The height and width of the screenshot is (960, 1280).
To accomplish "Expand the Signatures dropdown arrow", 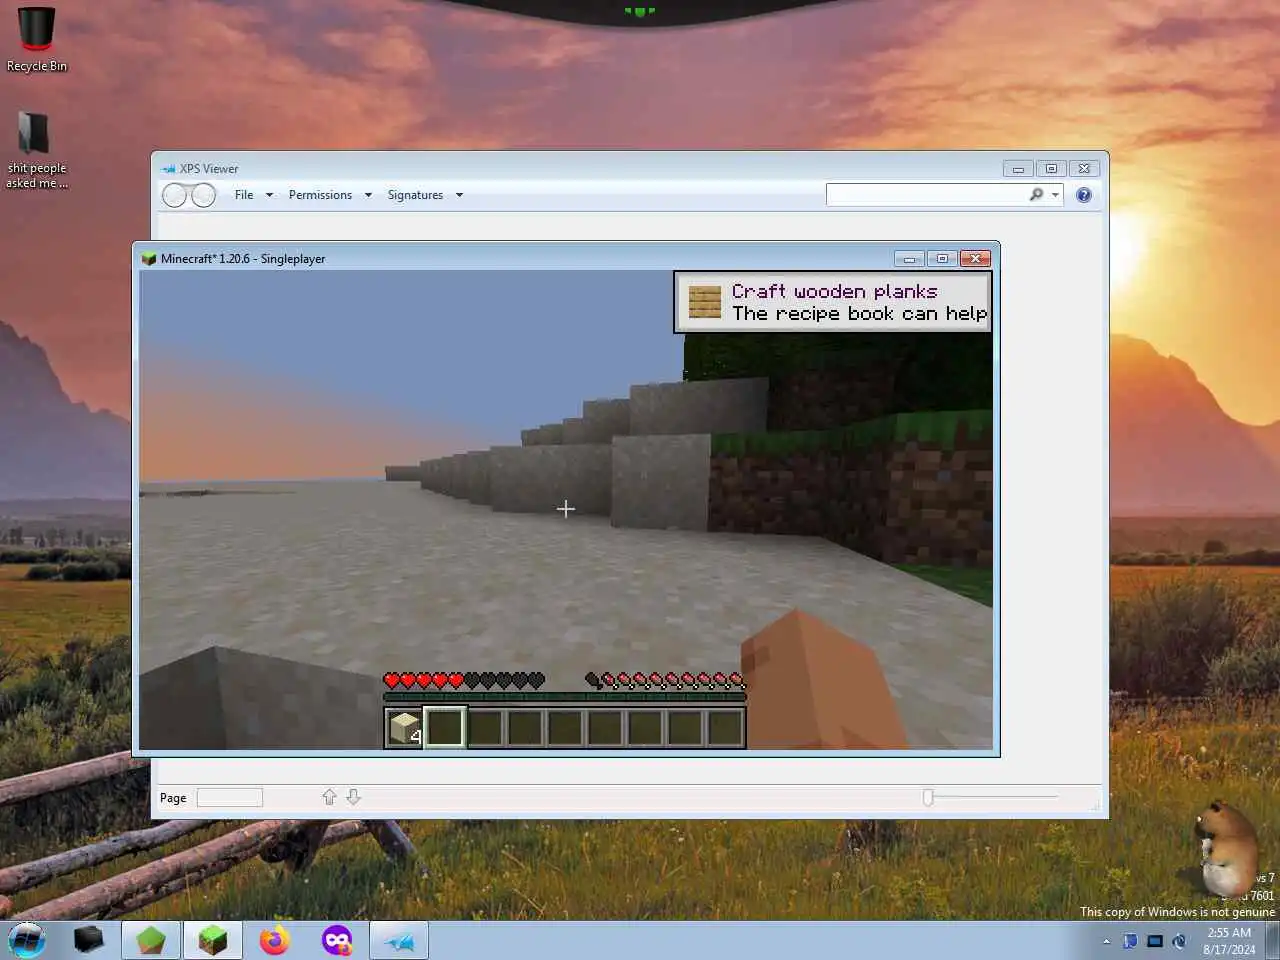I will click(459, 195).
